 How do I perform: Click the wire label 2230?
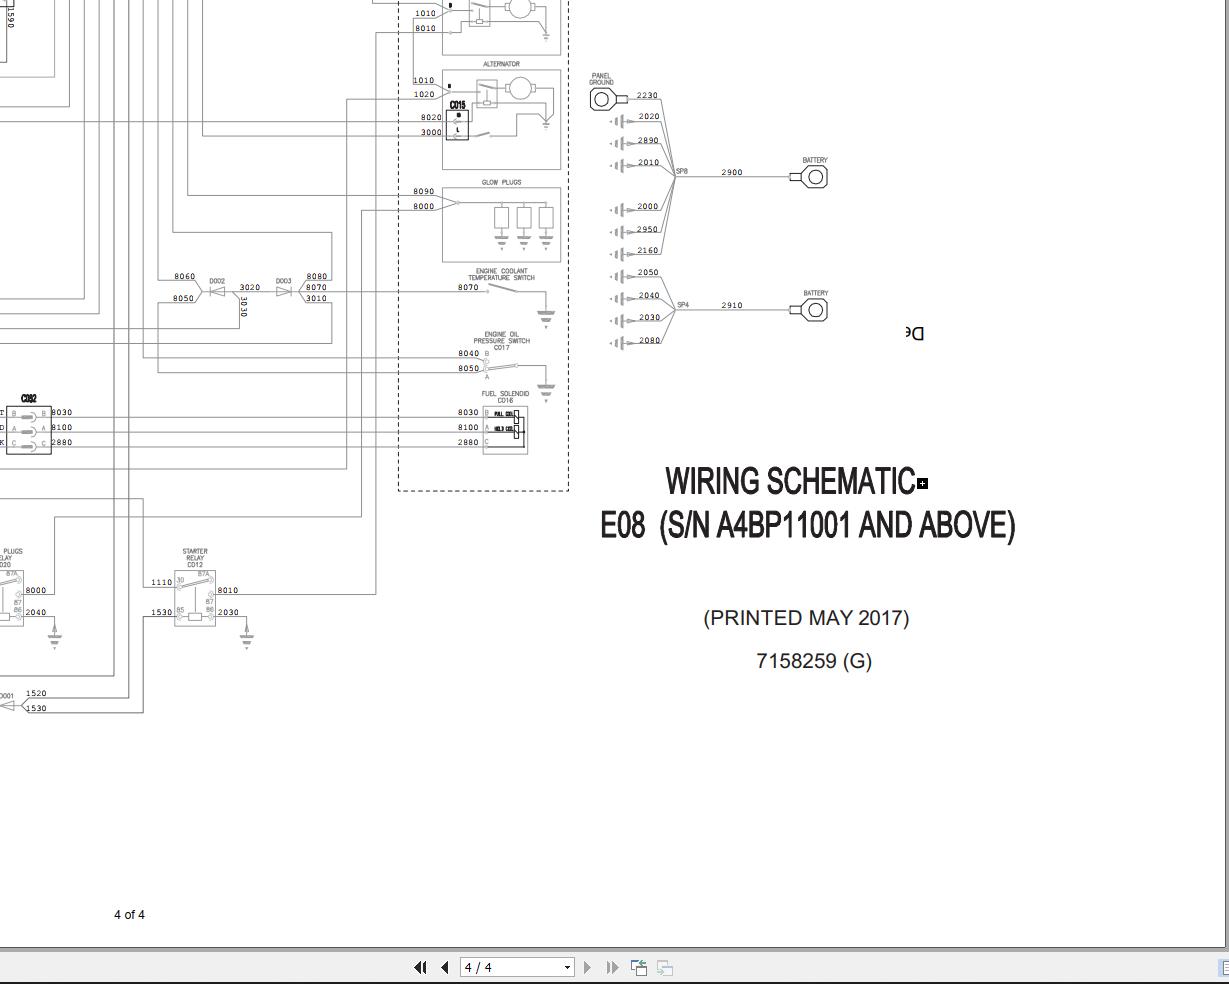(x=647, y=95)
